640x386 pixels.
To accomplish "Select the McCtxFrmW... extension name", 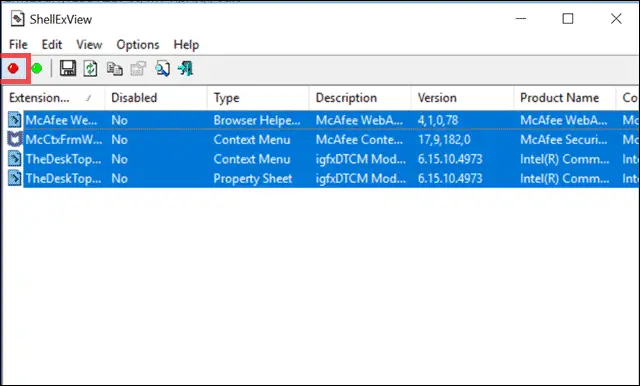I will [64, 140].
